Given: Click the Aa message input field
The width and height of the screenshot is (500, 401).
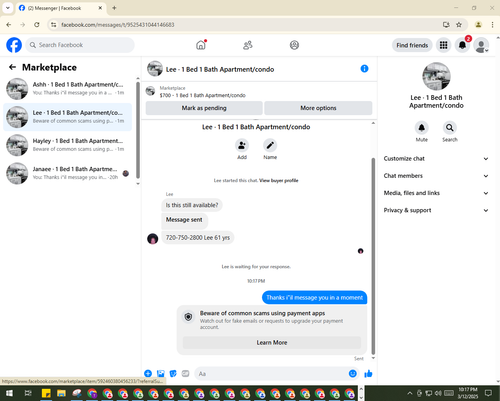Looking at the screenshot, I should pos(272,374).
